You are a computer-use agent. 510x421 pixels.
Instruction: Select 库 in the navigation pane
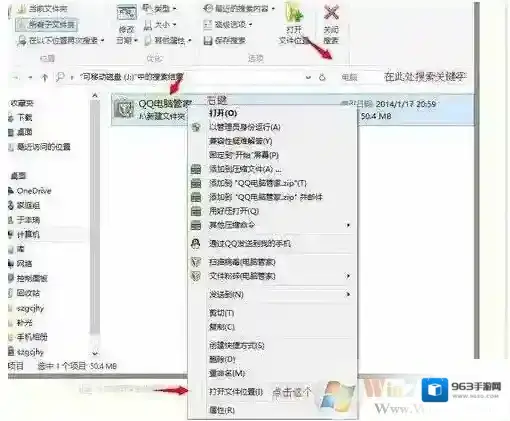tap(20, 249)
